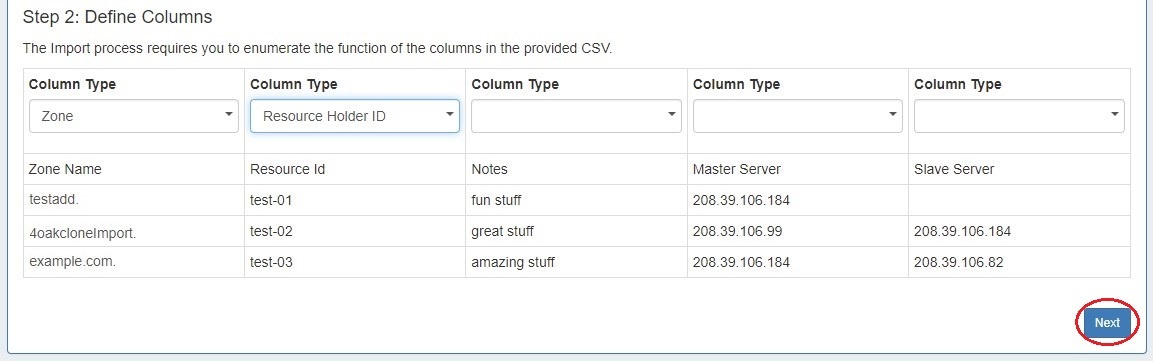Screen dimensions: 1153x361
Task: Click the Zone Name header cell
Action: pos(134,169)
